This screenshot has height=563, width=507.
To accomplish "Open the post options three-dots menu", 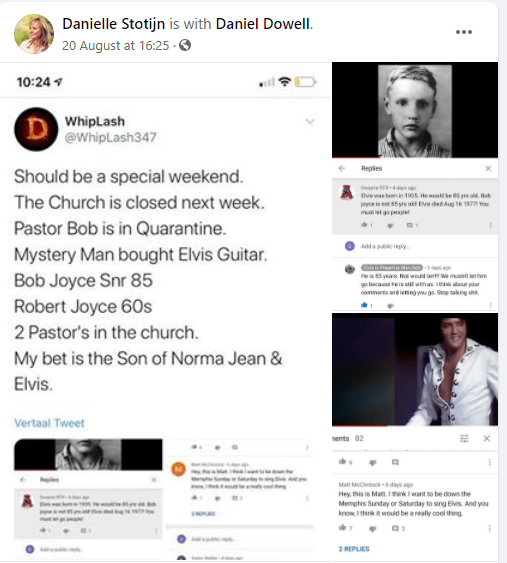I will 464,32.
